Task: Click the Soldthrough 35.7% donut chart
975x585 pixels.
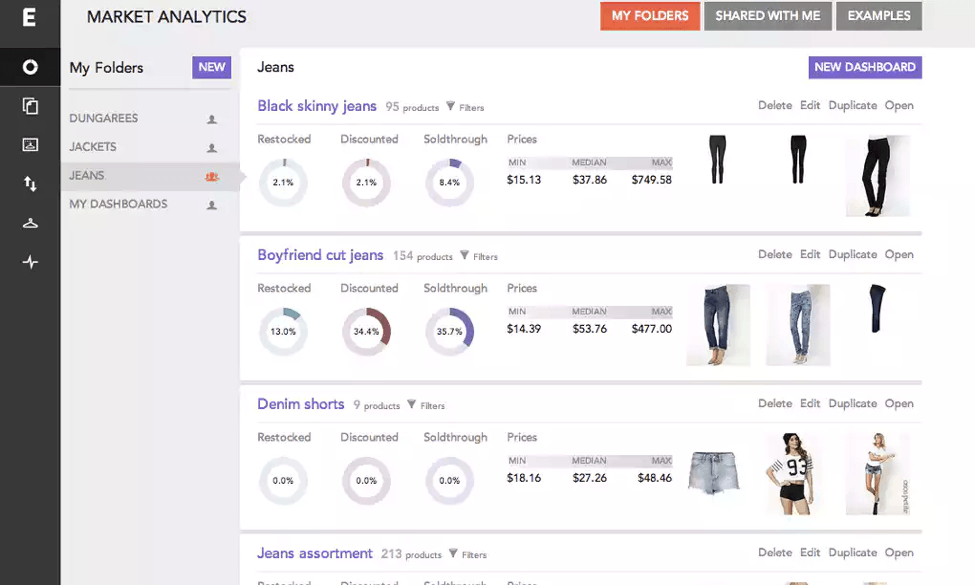Action: pos(449,331)
